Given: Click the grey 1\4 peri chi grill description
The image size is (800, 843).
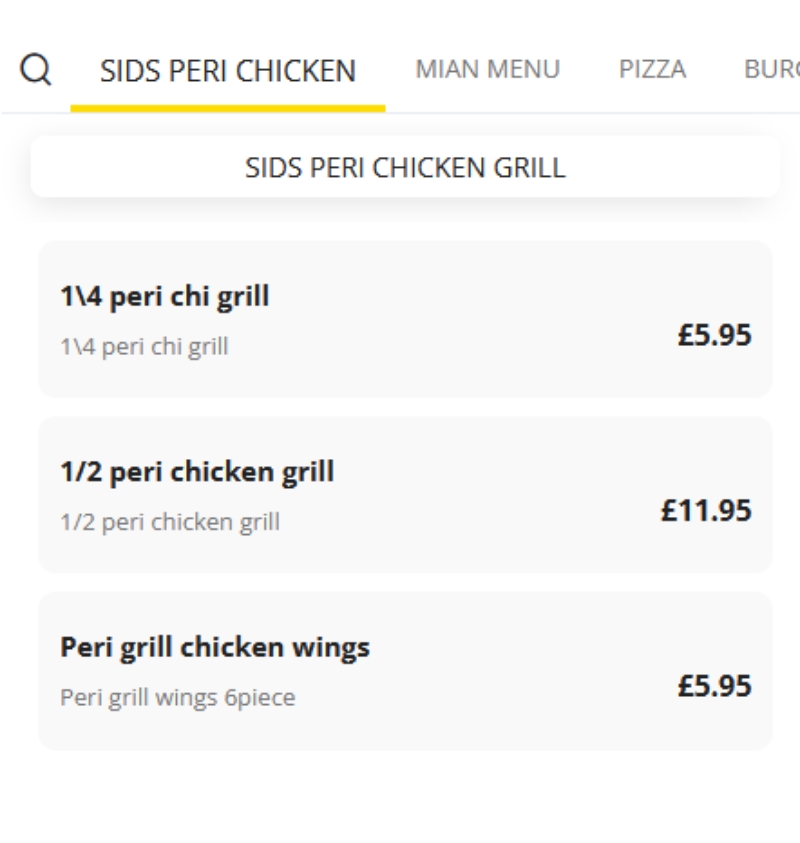Looking at the screenshot, I should (145, 347).
